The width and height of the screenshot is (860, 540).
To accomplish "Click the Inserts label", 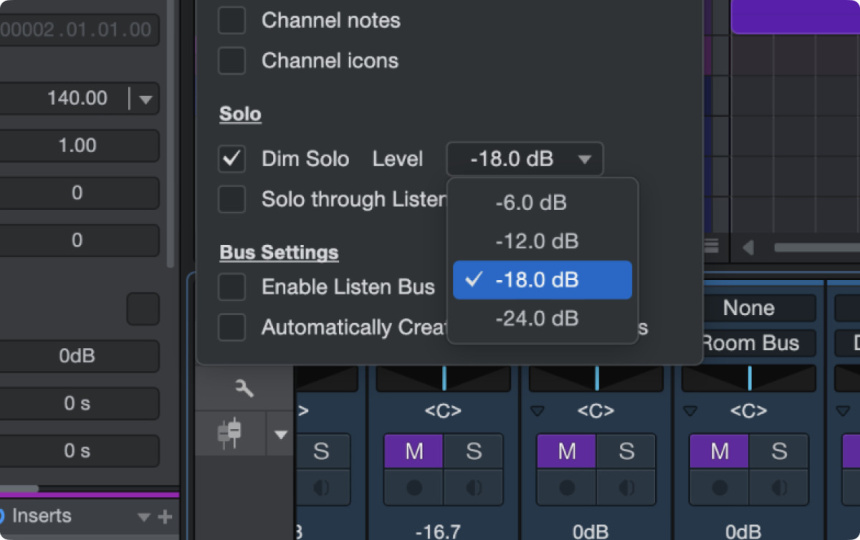I will click(42, 516).
